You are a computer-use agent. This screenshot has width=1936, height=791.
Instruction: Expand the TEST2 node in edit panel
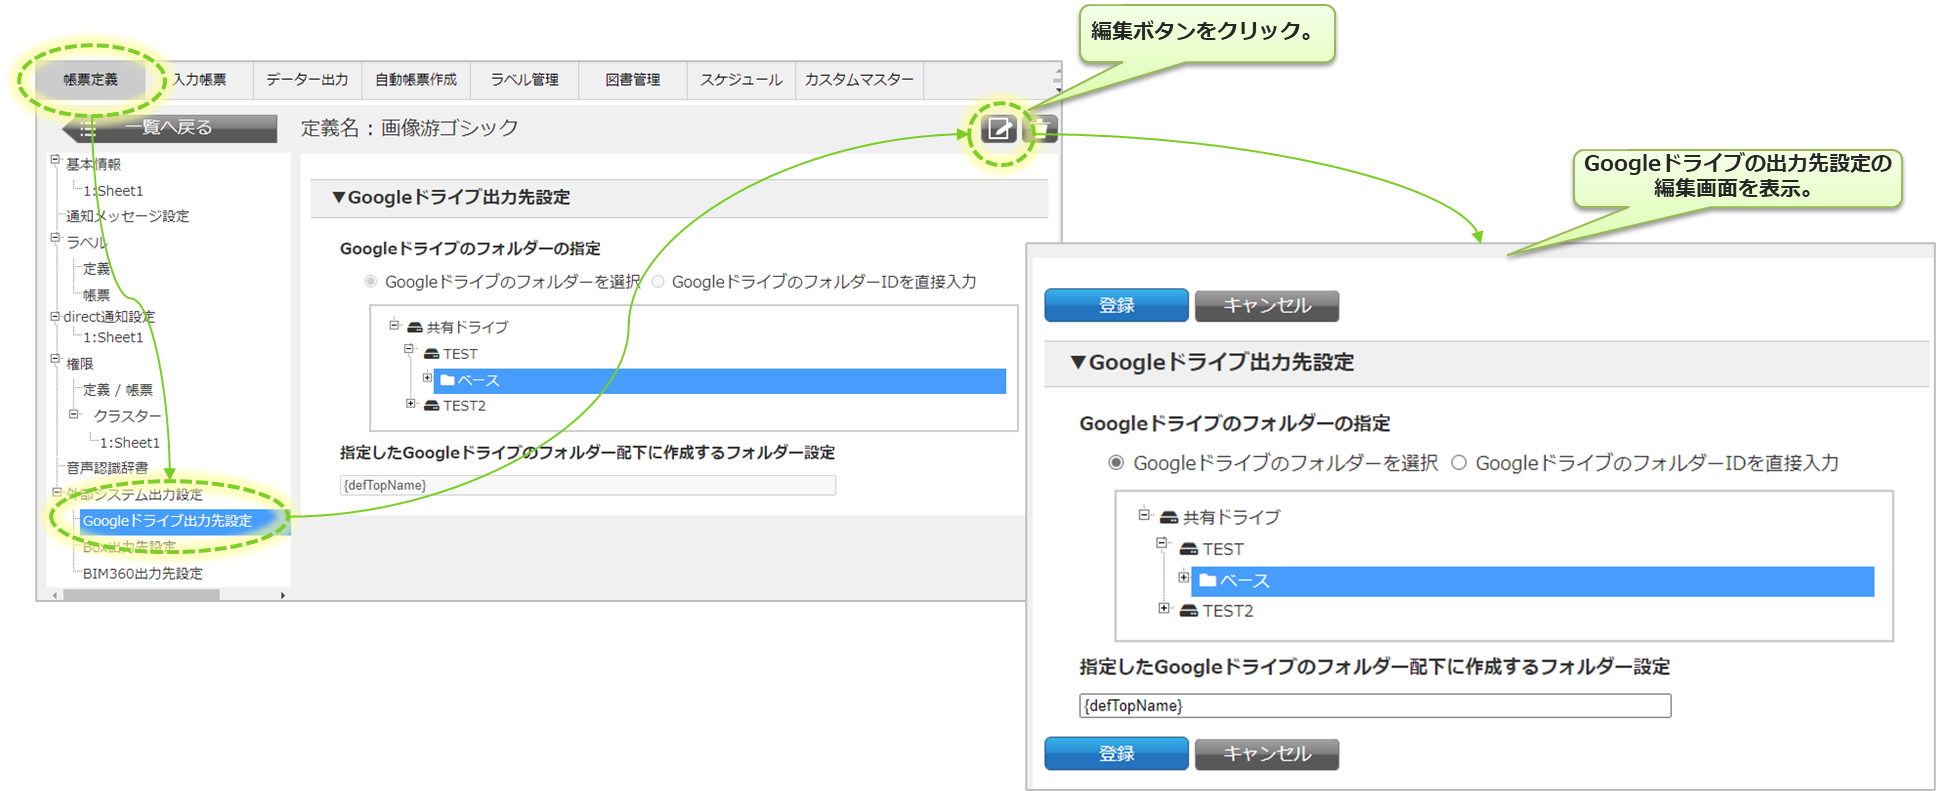[1164, 608]
